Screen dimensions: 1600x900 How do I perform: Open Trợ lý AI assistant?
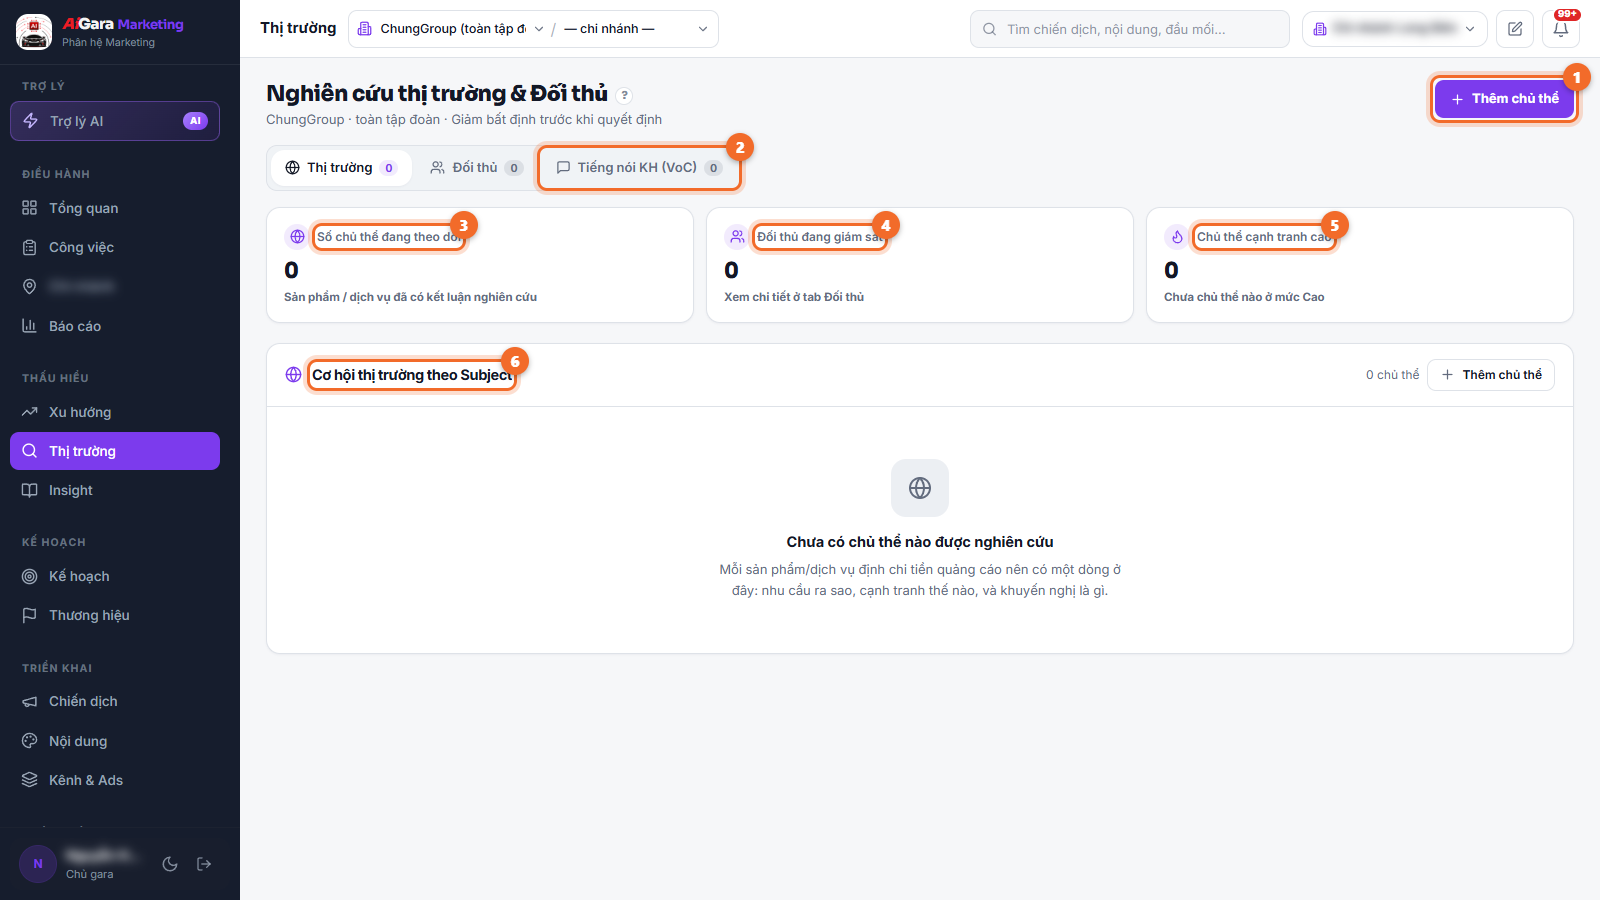pos(115,121)
